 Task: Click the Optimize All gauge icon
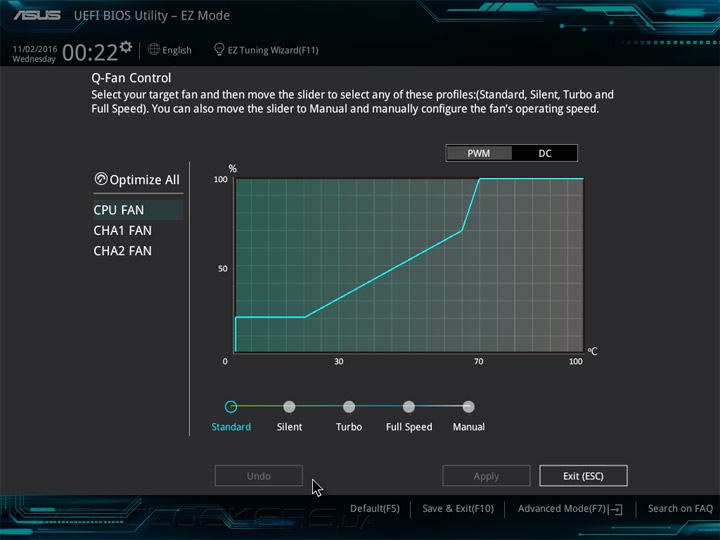click(x=101, y=179)
